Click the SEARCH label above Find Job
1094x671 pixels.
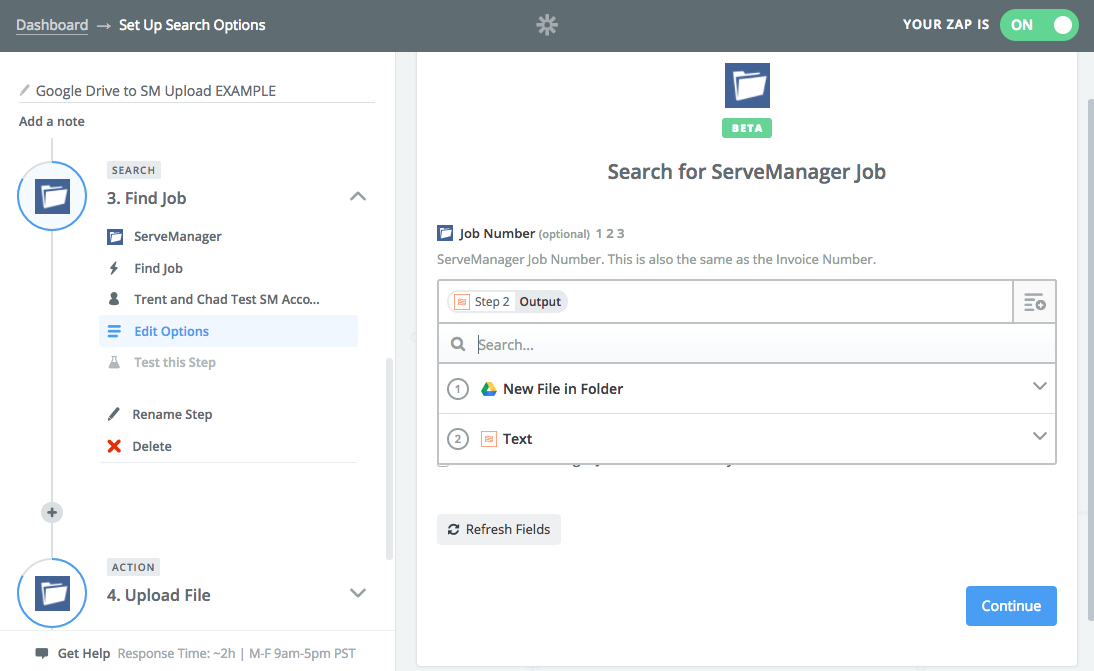coord(133,170)
